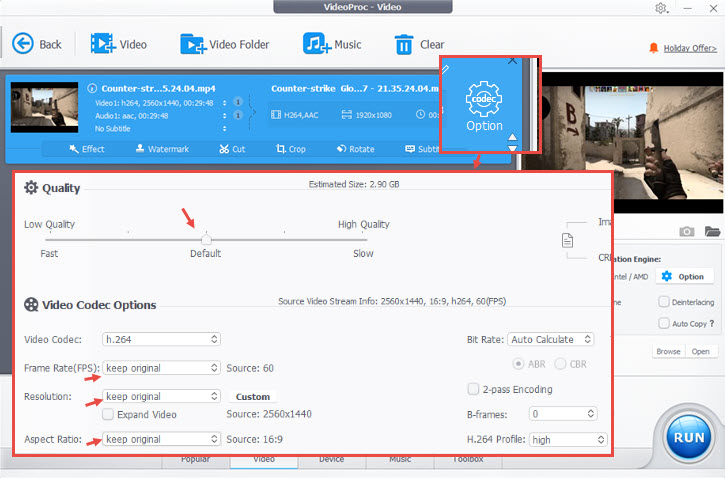
Task: Click the Auto Copy help question mark
Action: 712,323
